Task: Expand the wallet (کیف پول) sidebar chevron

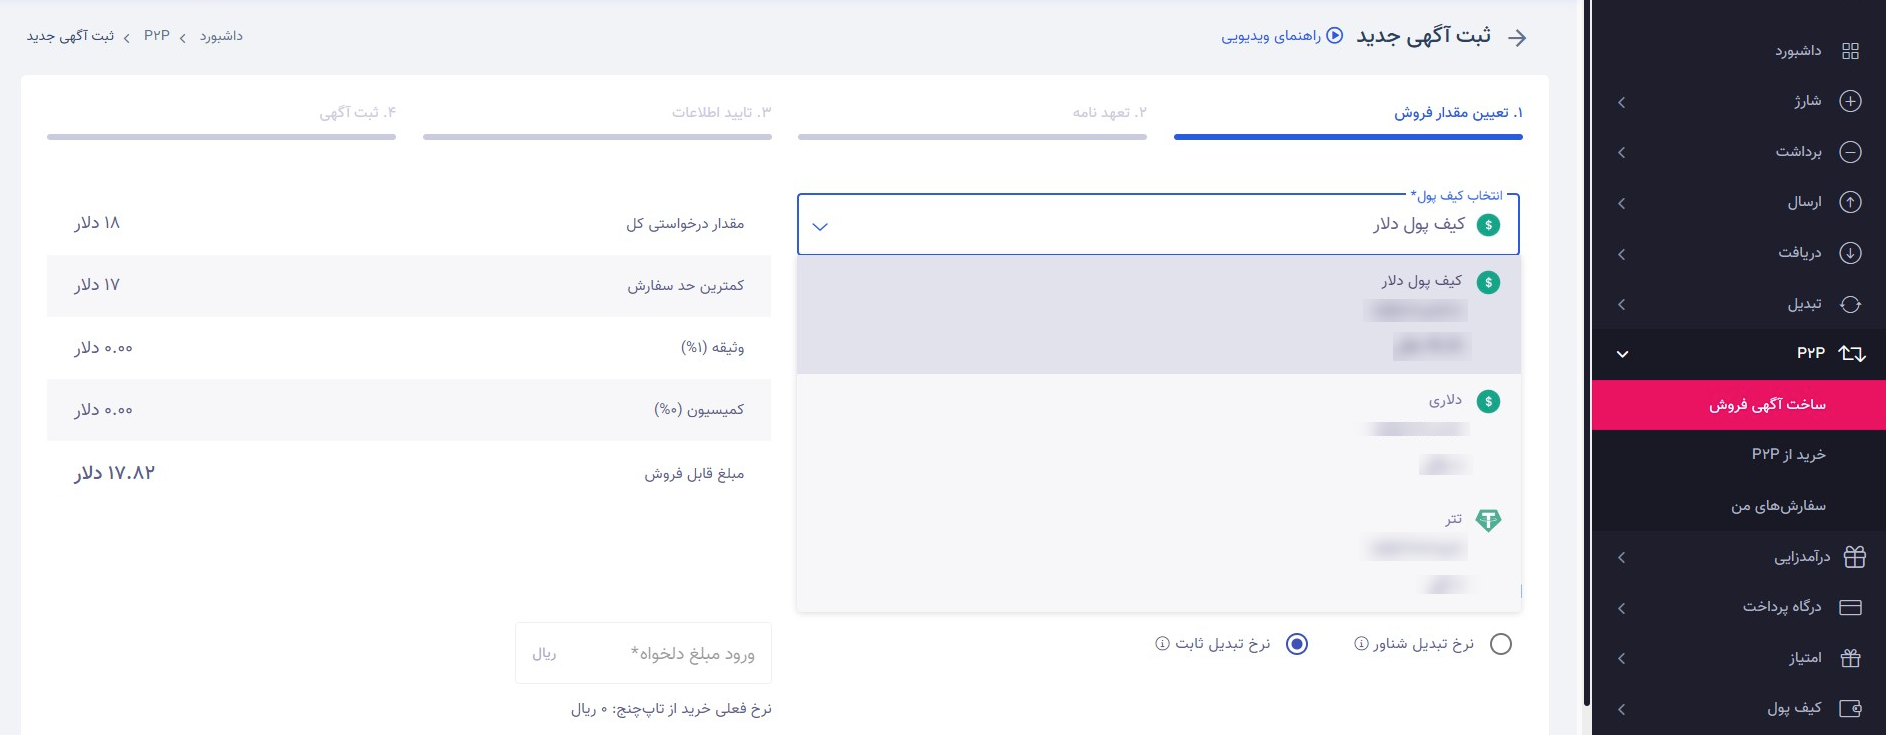Action: (x=1621, y=709)
